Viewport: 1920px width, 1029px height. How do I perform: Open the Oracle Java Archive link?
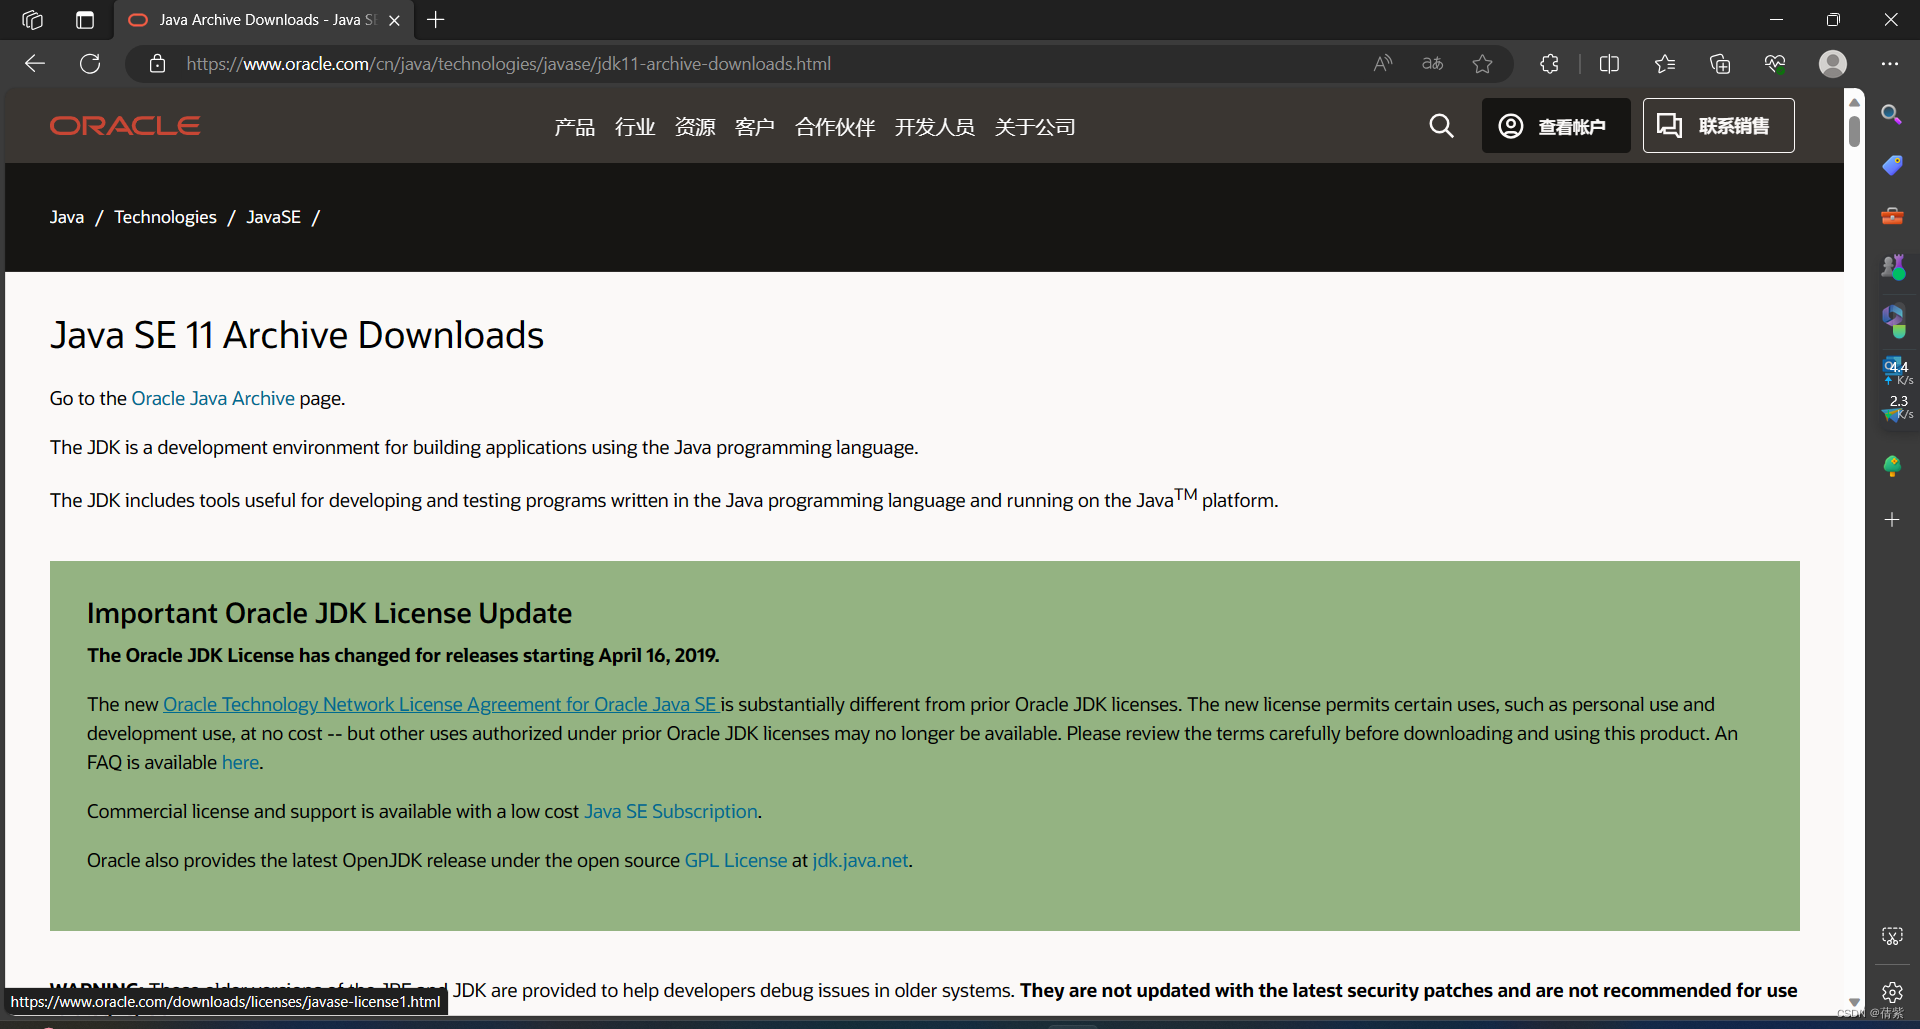point(213,398)
